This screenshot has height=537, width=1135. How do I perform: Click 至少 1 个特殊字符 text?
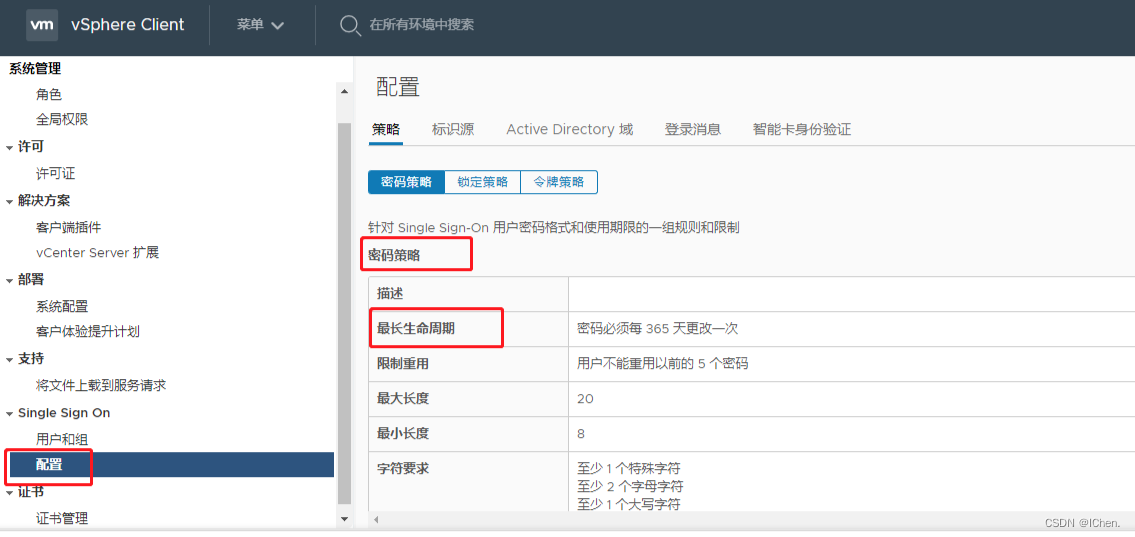[629, 468]
